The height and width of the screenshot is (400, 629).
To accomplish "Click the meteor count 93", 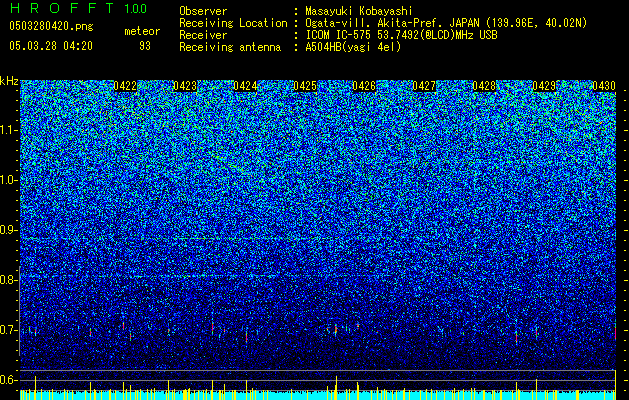I will pyautogui.click(x=145, y=46).
